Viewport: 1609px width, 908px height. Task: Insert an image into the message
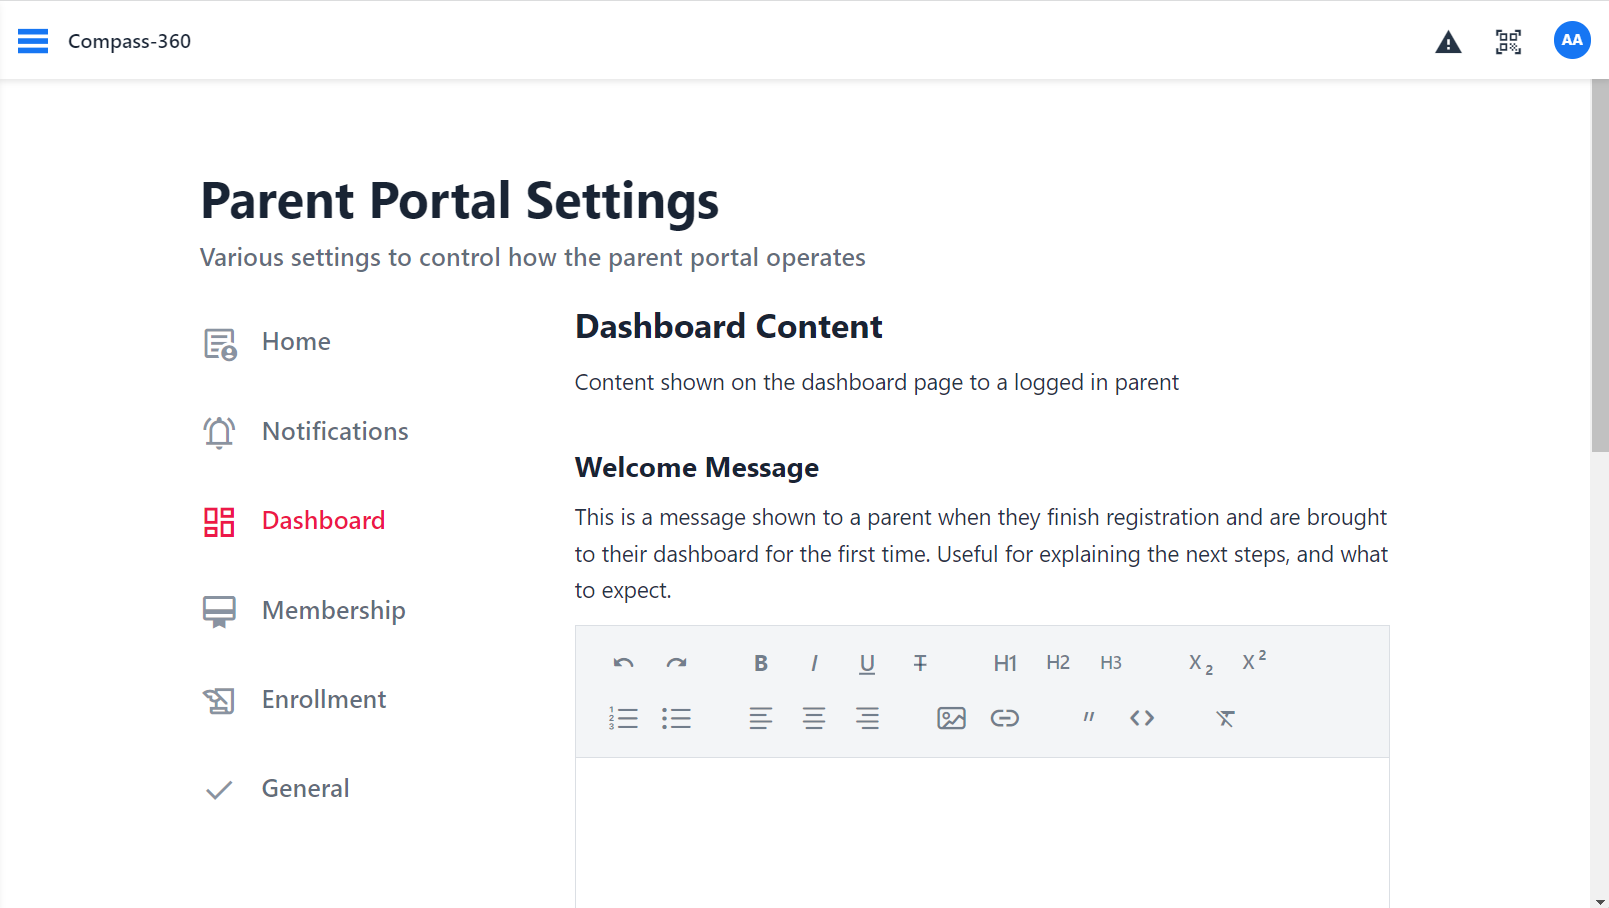click(951, 718)
